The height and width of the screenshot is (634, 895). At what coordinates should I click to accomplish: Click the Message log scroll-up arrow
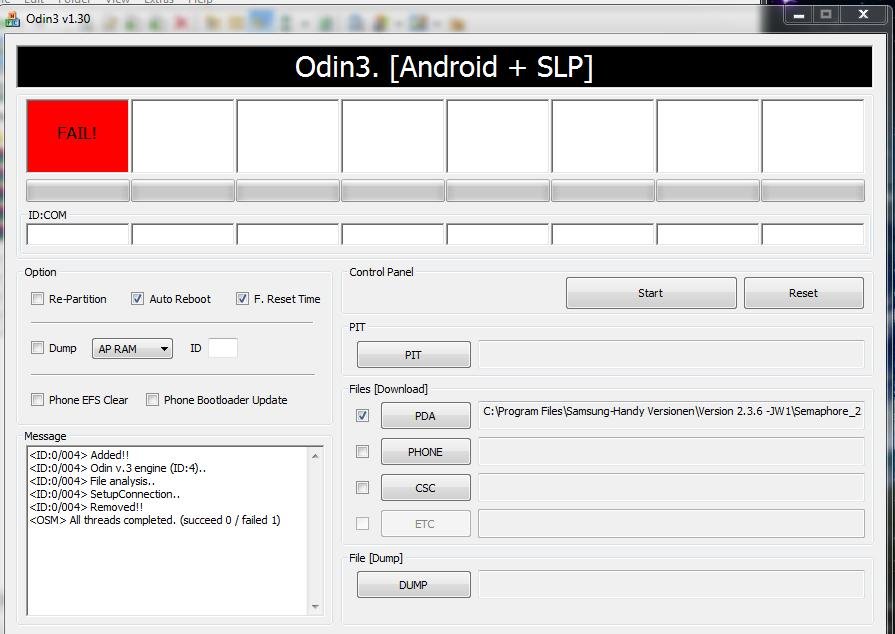point(315,457)
